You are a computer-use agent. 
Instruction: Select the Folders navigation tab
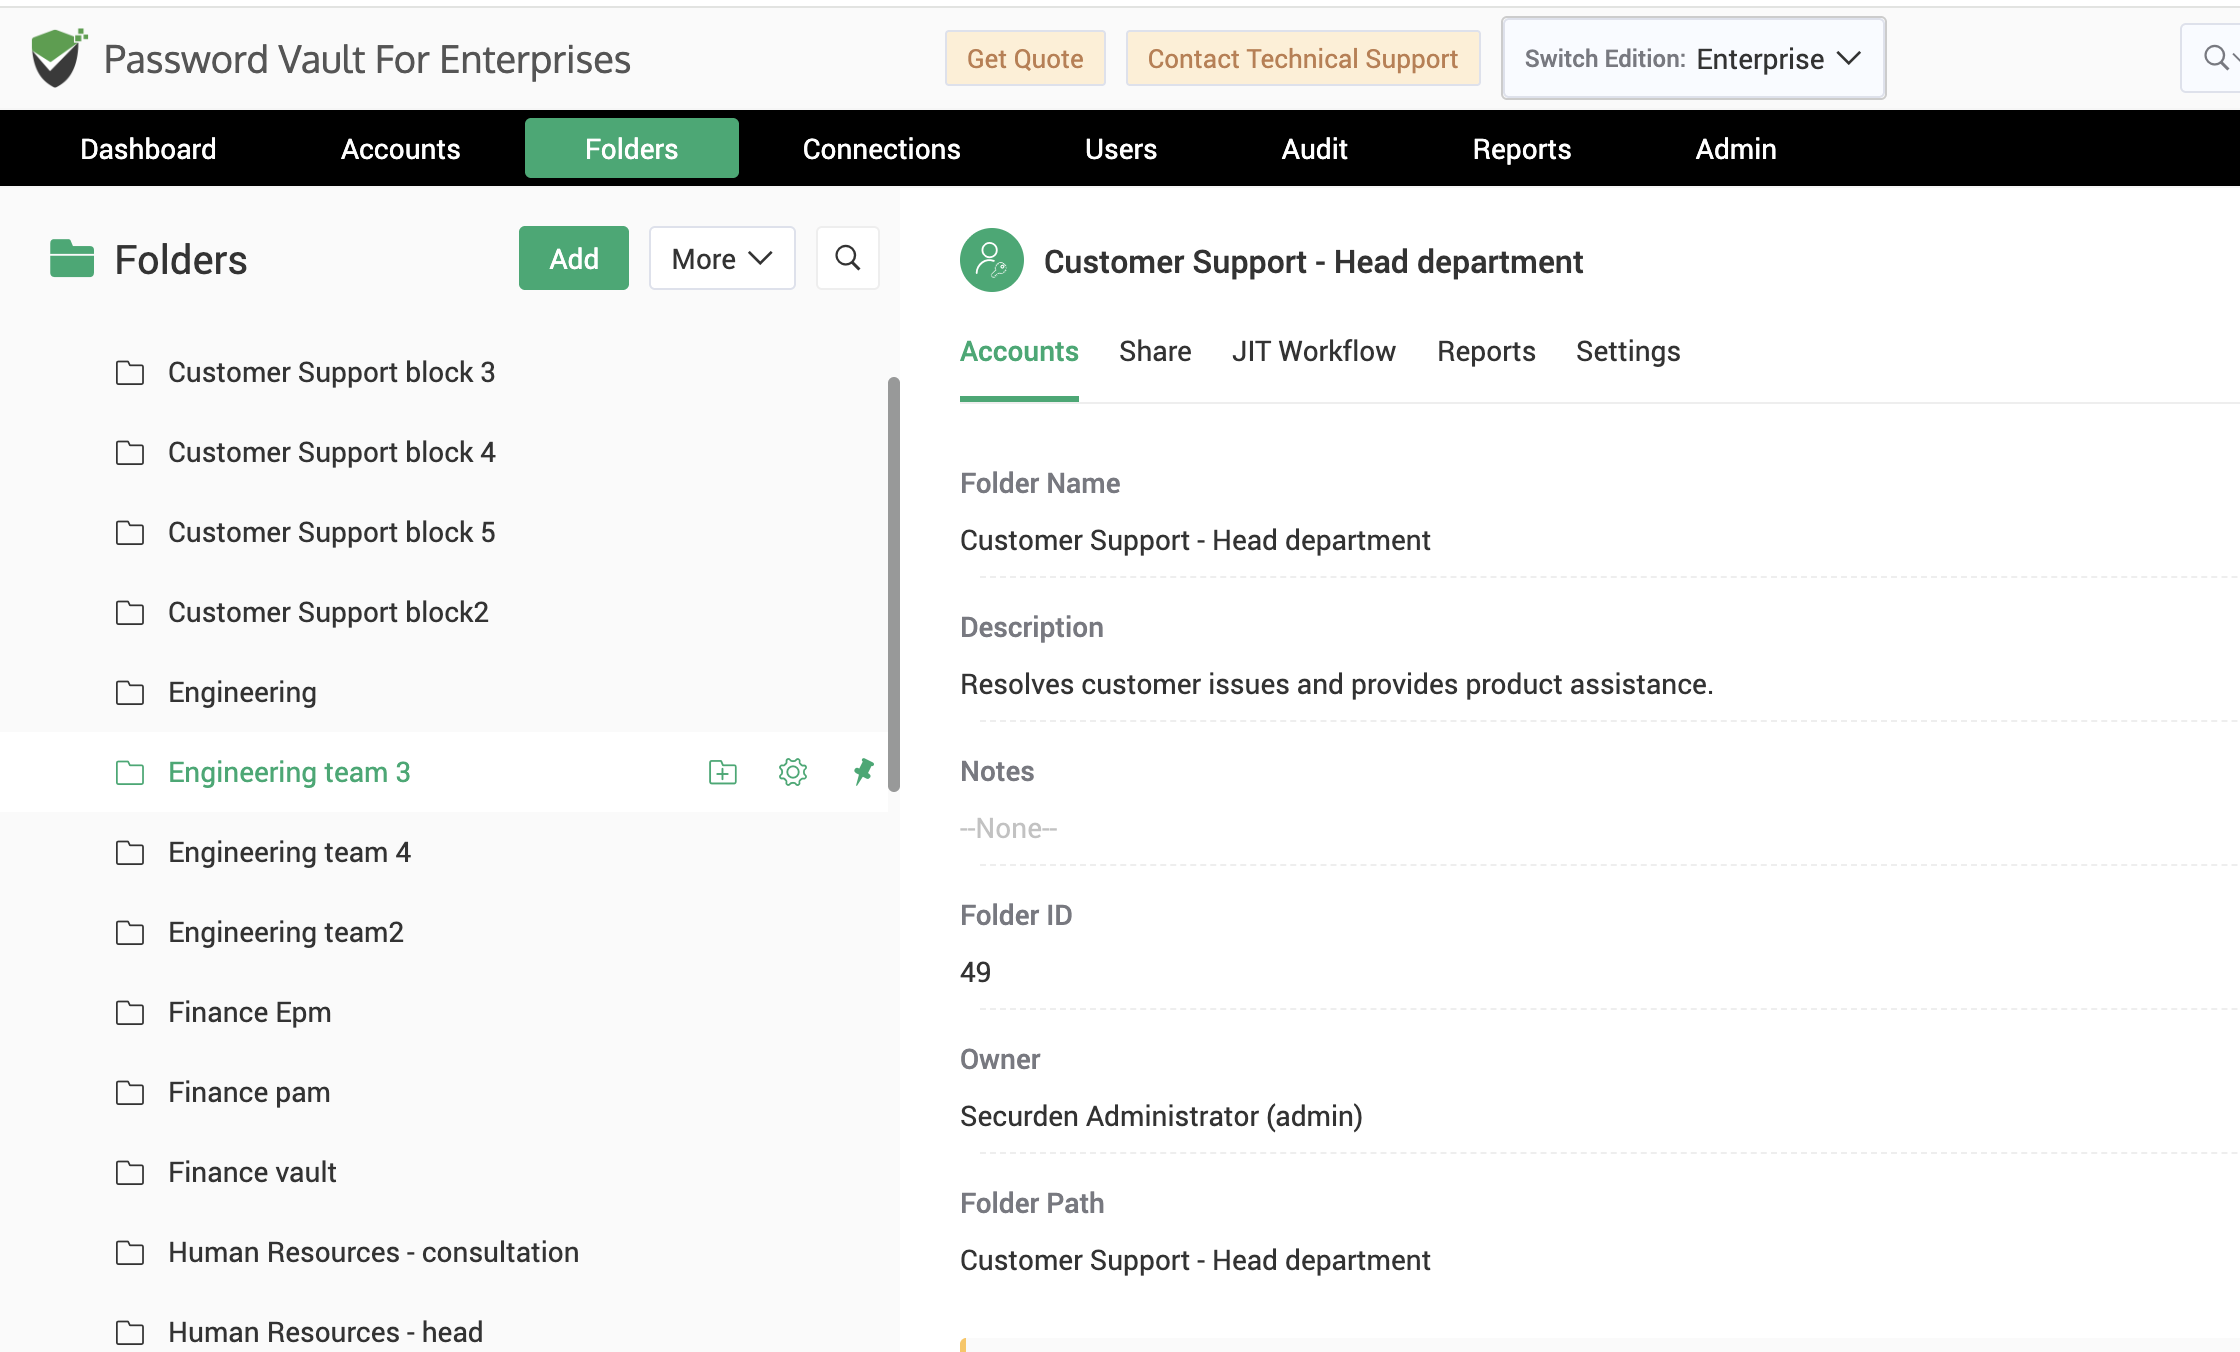(x=631, y=148)
